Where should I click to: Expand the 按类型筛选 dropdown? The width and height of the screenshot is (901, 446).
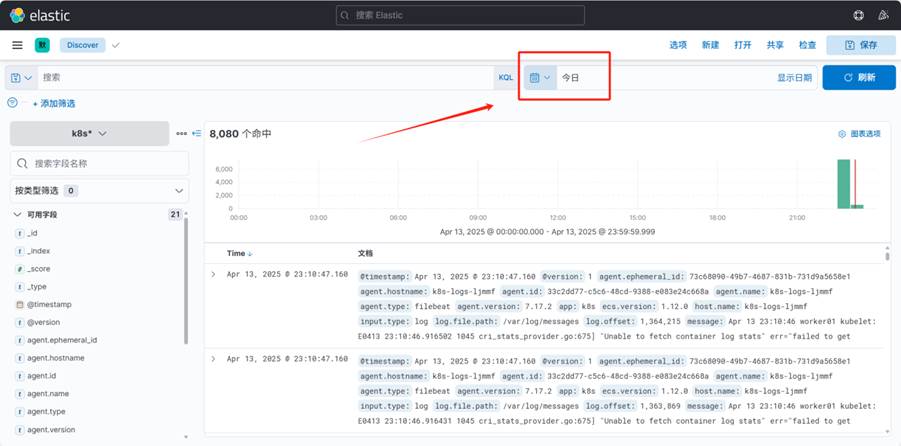[99, 191]
